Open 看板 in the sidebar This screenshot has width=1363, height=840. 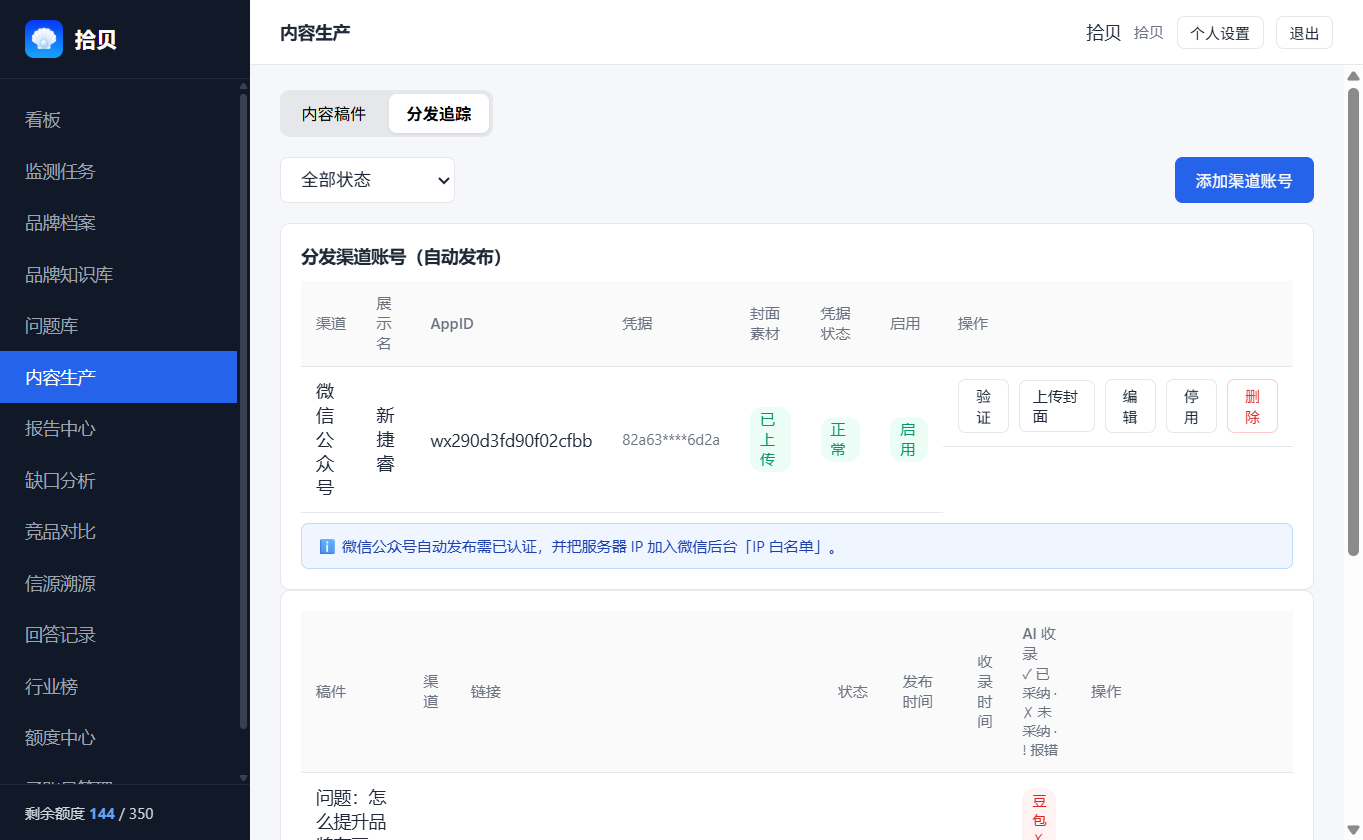pyautogui.click(x=118, y=120)
